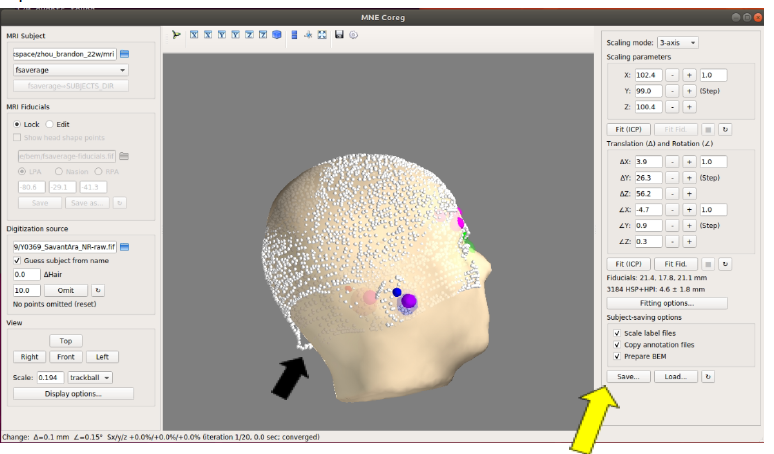774x454 pixels.
Task: Reset translation and rotation parameters
Action: pyautogui.click(x=725, y=264)
